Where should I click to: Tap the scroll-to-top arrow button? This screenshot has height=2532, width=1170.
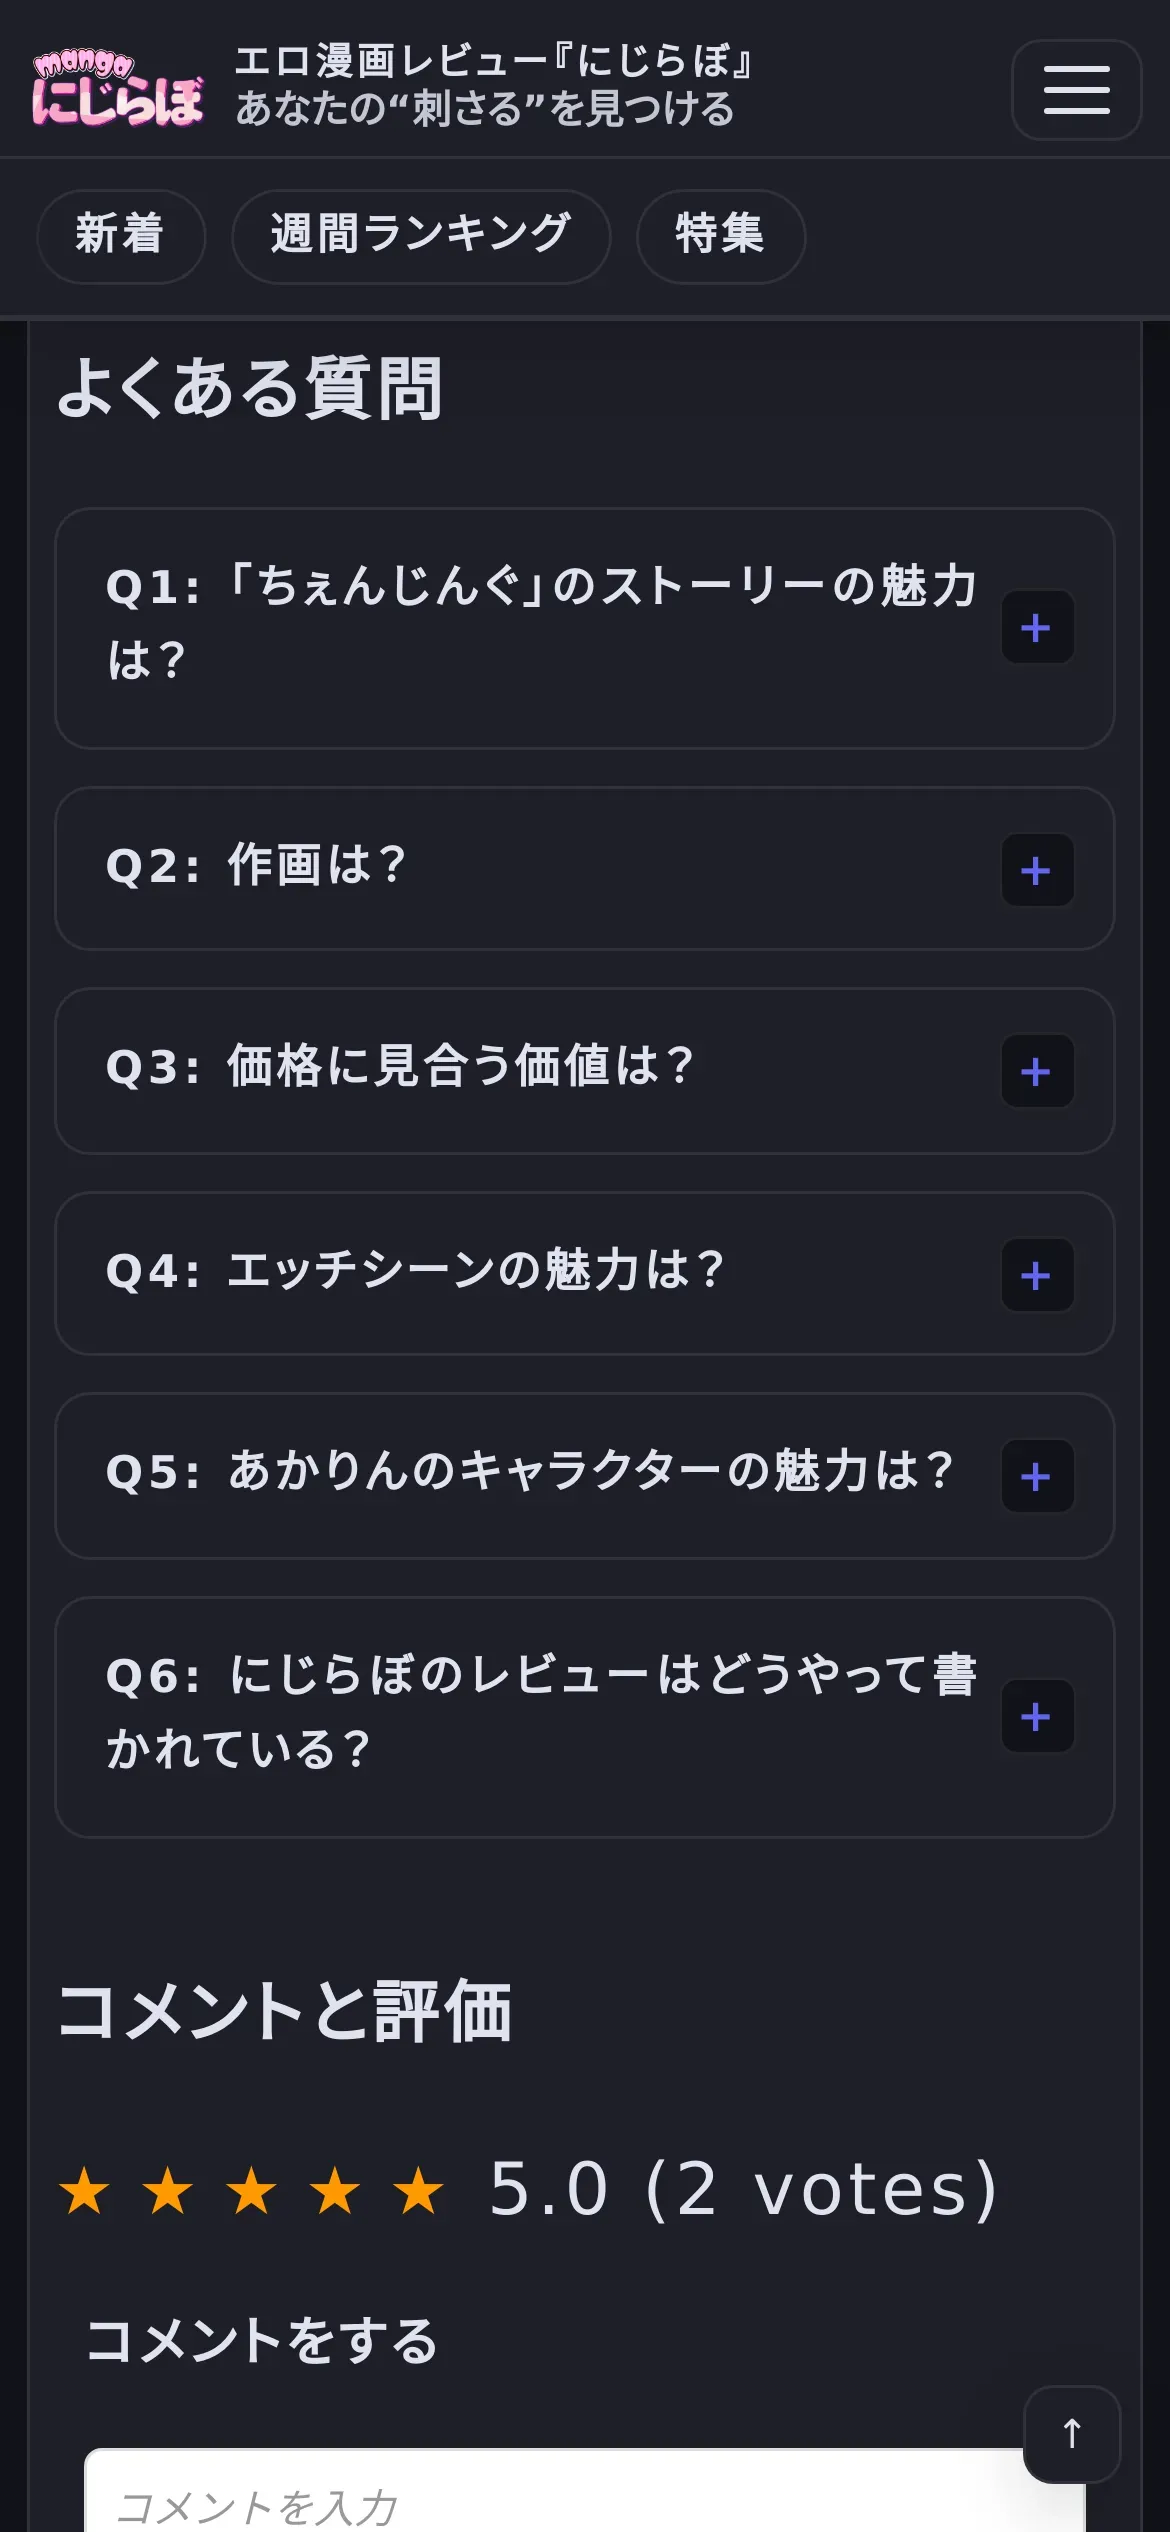1072,2433
